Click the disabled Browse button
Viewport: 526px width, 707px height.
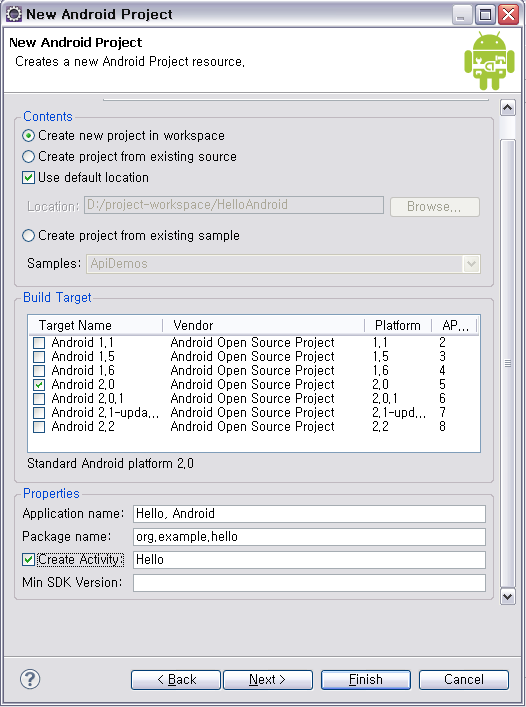point(435,207)
